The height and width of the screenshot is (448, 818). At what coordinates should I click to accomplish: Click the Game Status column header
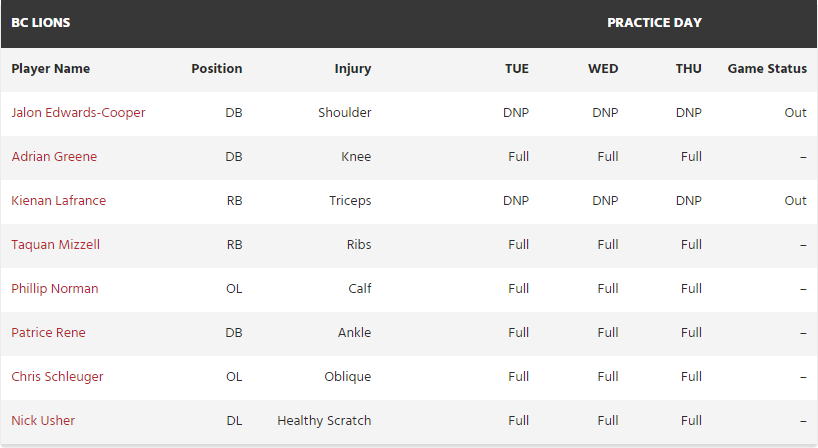coord(767,69)
